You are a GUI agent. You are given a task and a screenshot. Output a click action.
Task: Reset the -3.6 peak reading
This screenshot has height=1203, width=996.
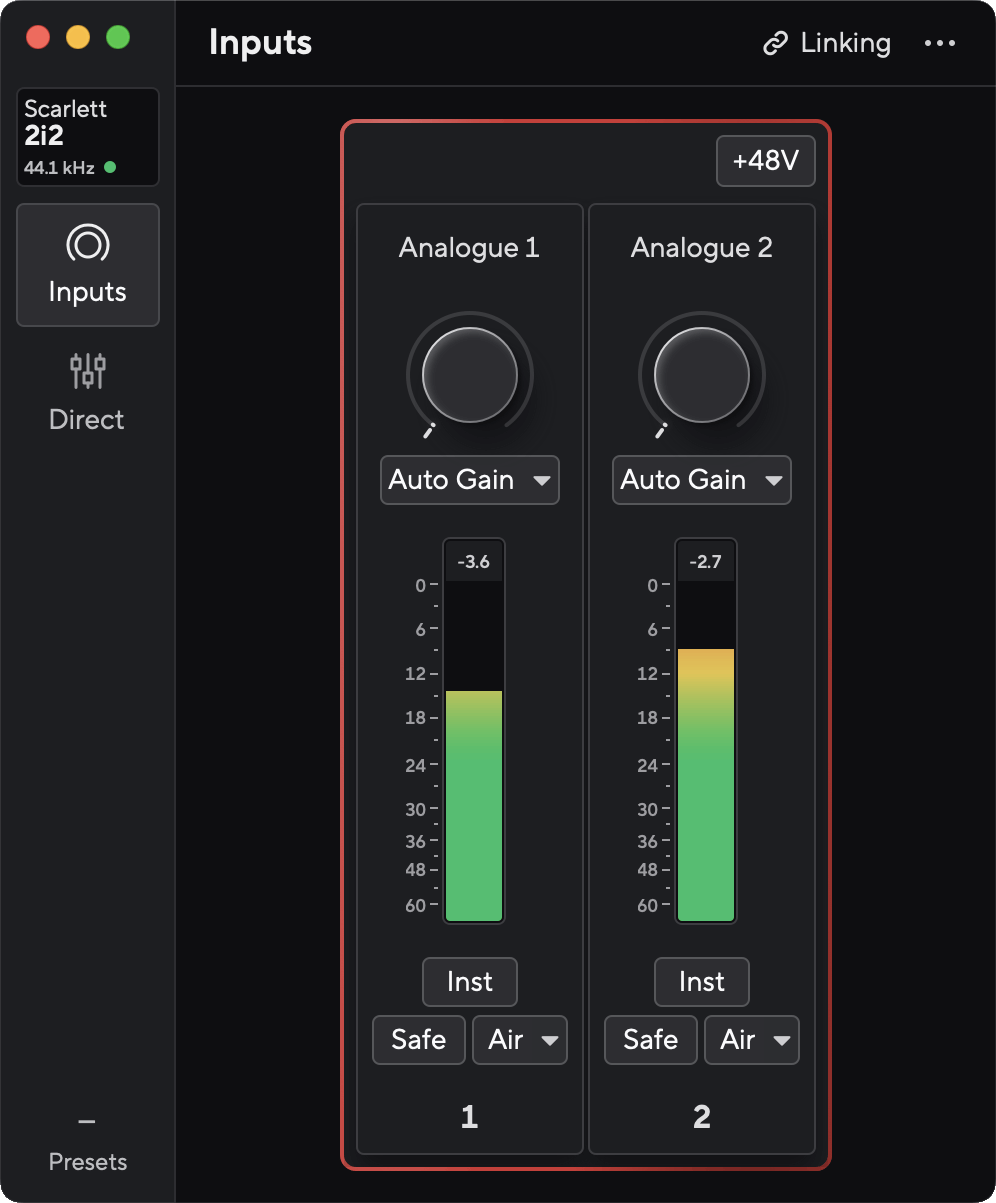pos(473,562)
